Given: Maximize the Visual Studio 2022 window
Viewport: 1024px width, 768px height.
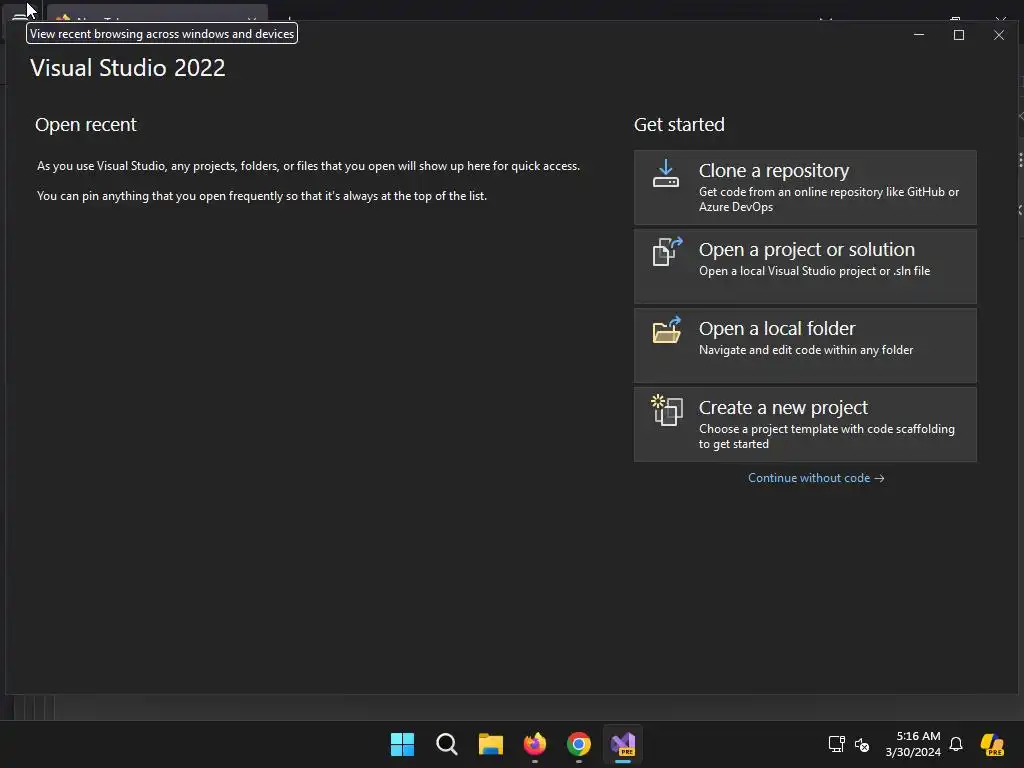Looking at the screenshot, I should click(959, 35).
